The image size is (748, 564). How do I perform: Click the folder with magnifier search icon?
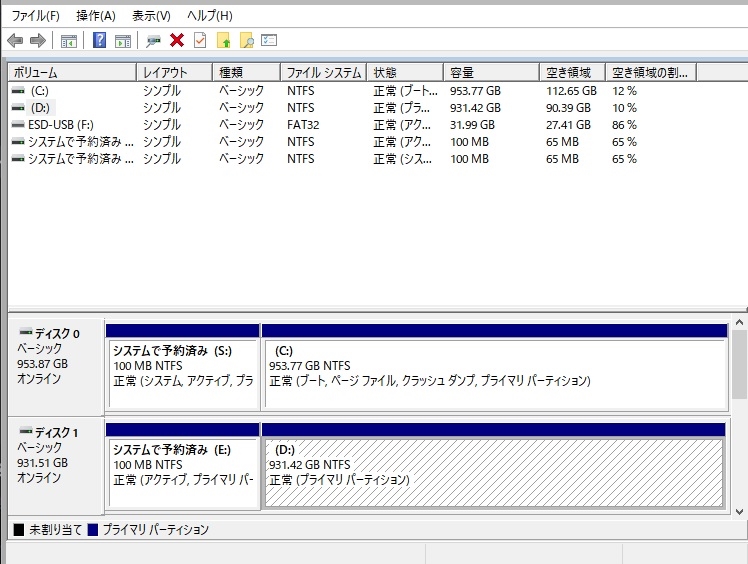247,41
